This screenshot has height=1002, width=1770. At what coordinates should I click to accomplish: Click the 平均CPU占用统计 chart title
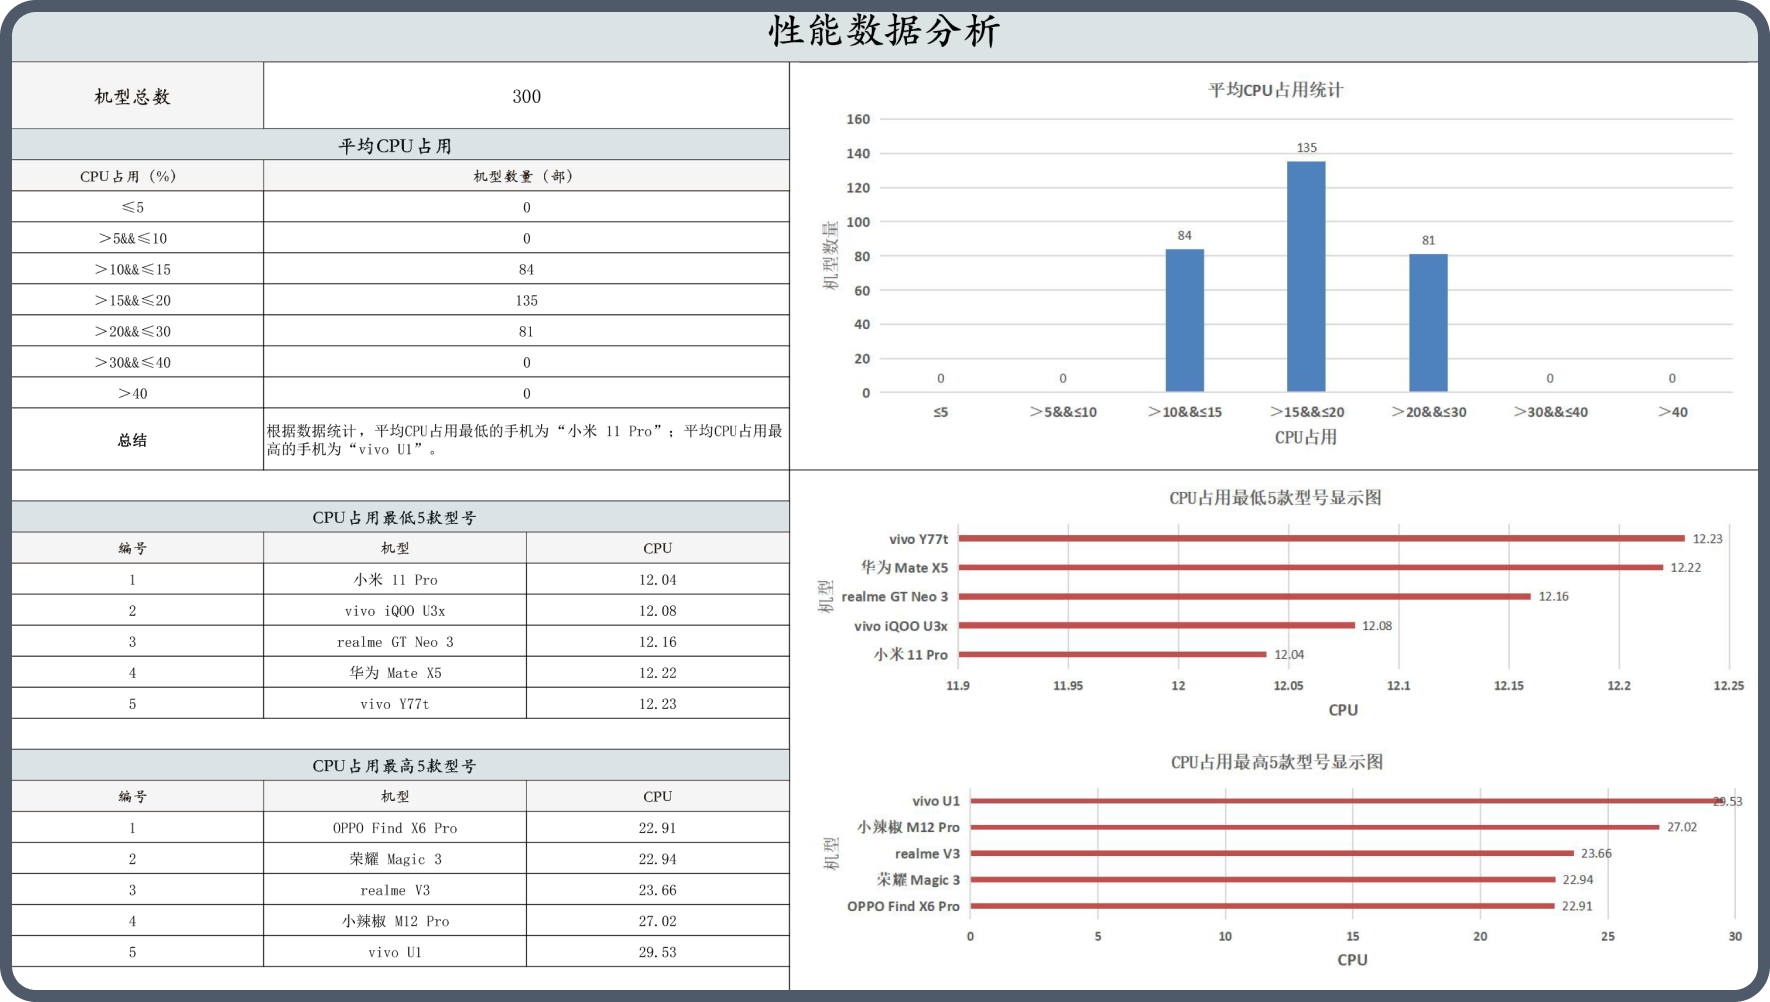coord(1275,90)
